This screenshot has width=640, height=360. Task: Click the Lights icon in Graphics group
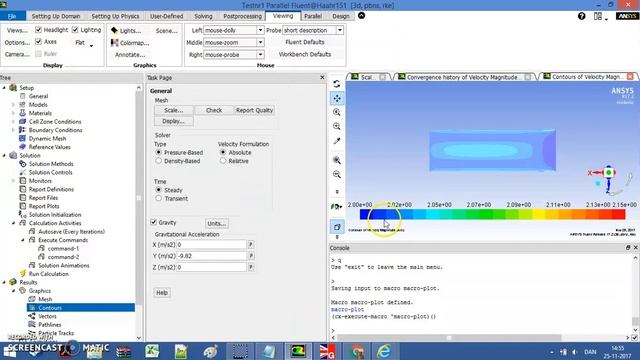point(114,31)
